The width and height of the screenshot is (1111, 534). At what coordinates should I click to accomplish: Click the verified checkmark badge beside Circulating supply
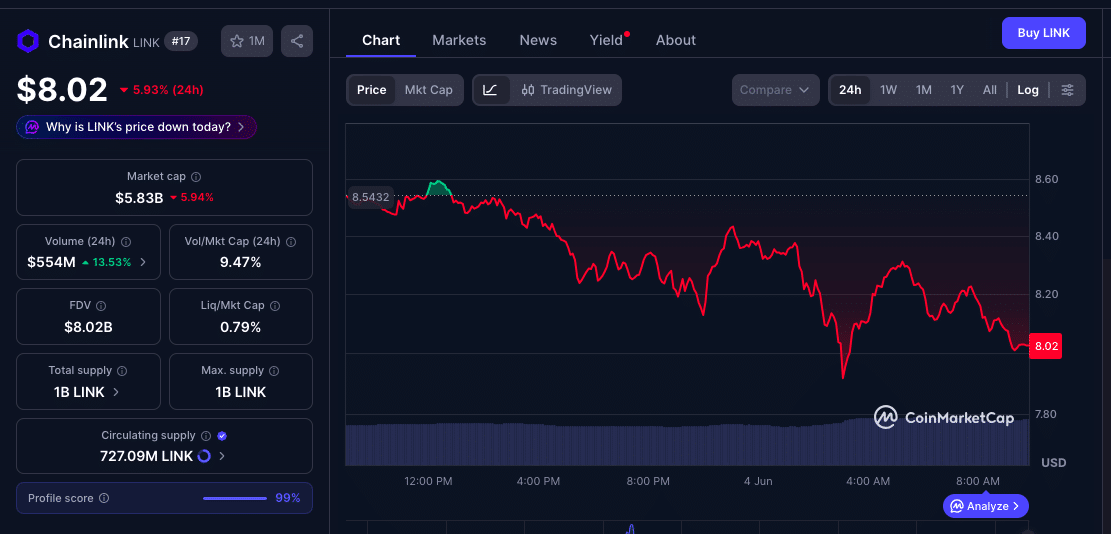coord(222,436)
